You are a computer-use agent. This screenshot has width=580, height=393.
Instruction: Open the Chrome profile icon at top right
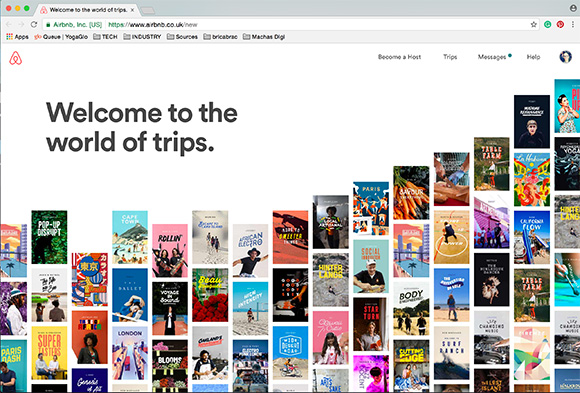pos(573,8)
